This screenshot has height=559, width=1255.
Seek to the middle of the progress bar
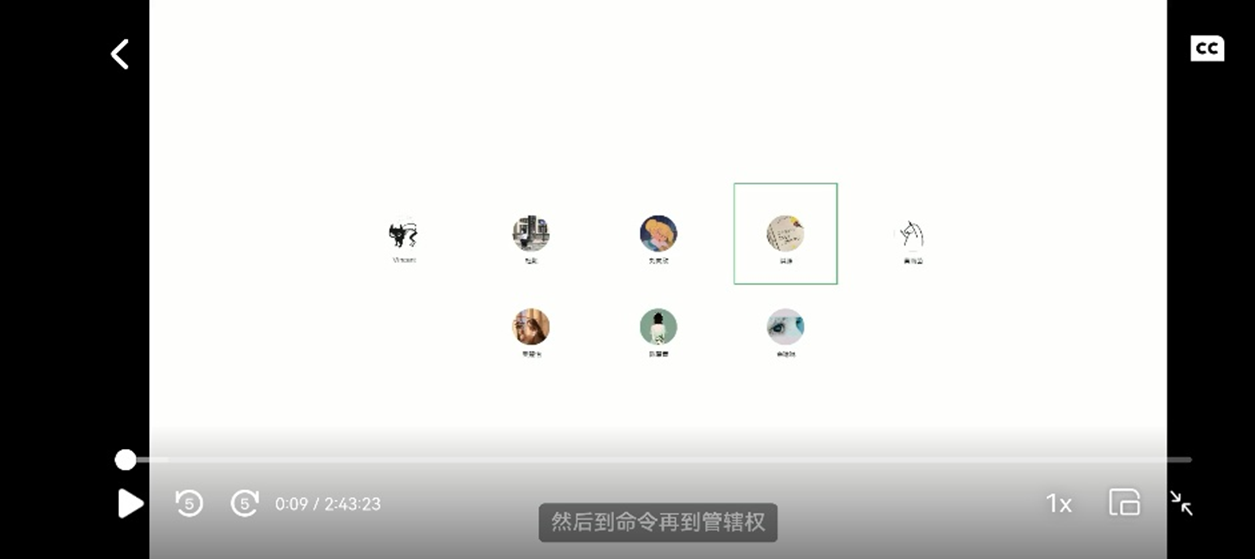coord(658,460)
